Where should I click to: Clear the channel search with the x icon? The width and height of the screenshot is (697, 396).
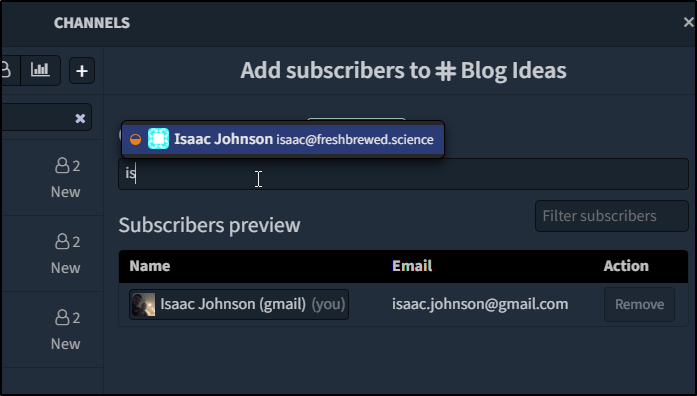[x=80, y=118]
